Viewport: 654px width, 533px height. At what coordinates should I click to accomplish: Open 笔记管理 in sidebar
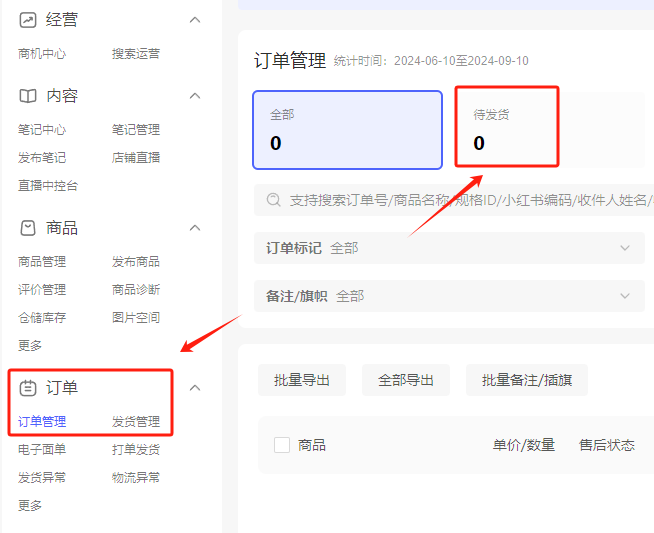[136, 130]
